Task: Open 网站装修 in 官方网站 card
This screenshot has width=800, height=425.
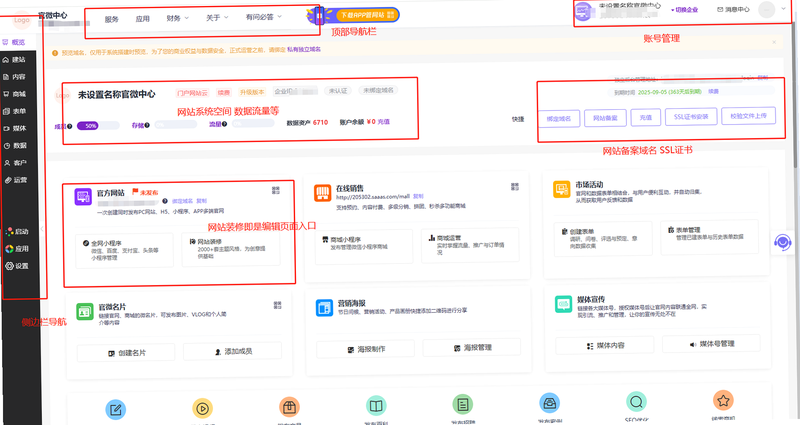Action: pyautogui.click(x=231, y=249)
